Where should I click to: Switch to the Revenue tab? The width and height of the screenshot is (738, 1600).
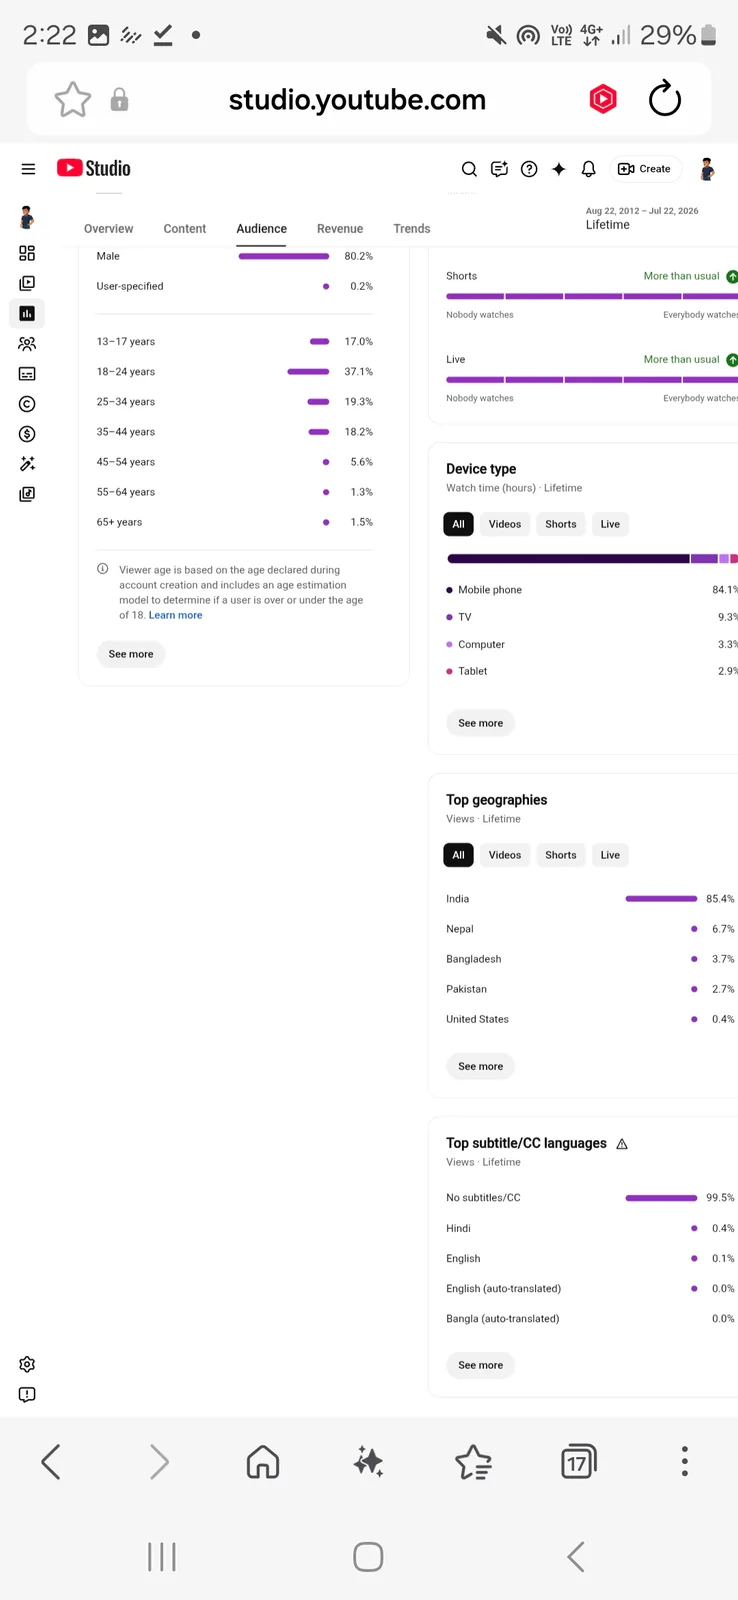[340, 229]
